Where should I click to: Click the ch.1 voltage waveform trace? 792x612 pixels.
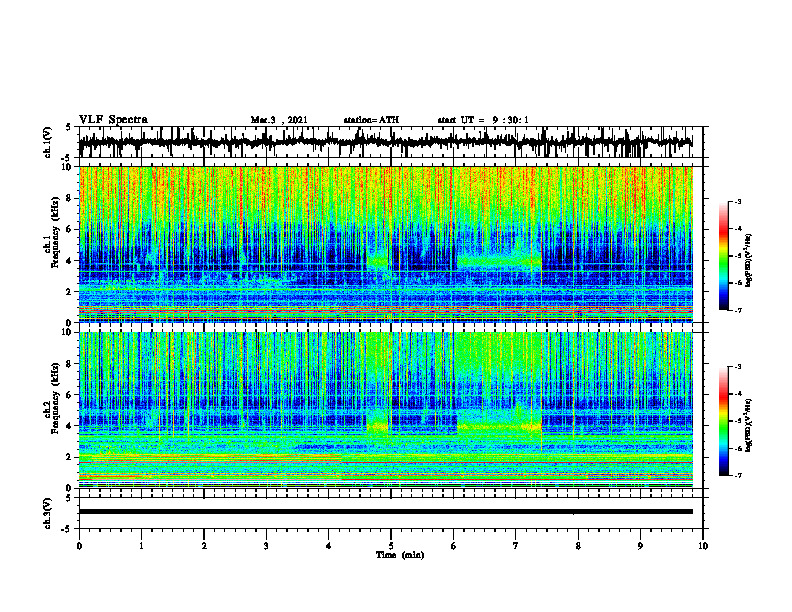(385, 142)
